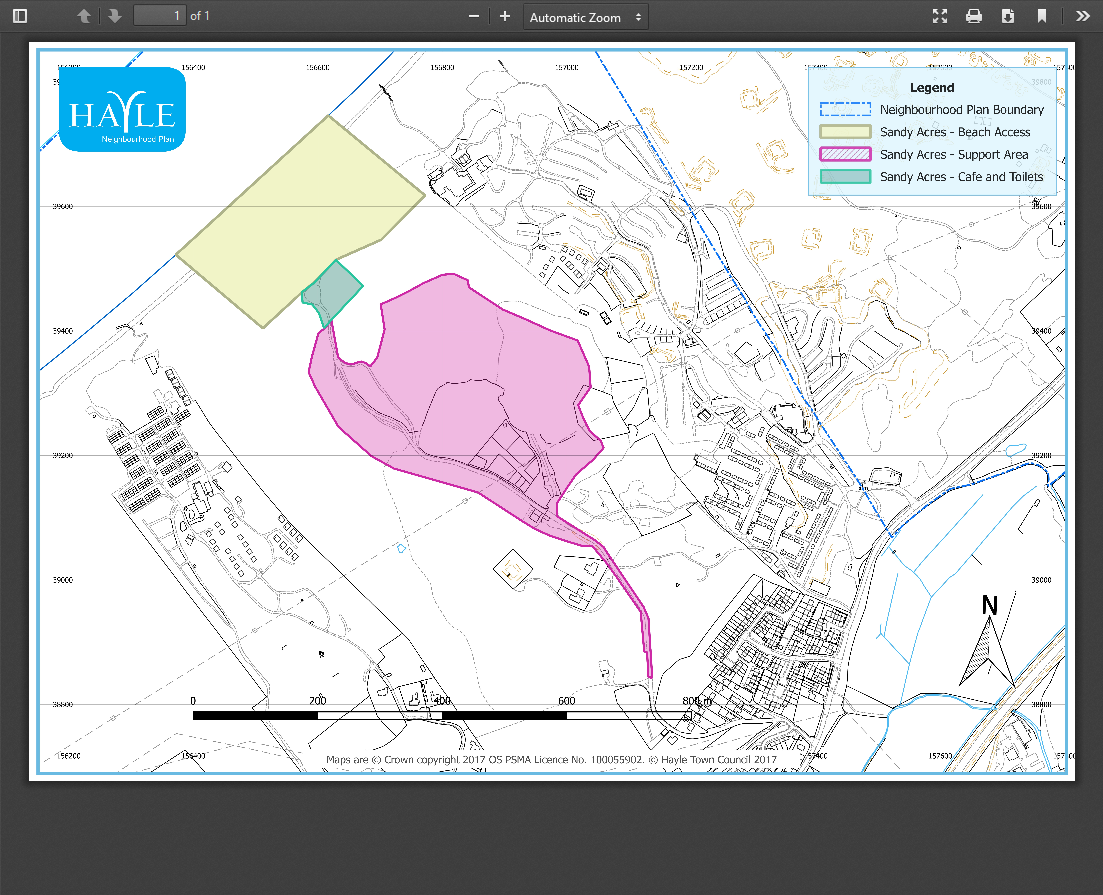Screen dimensions: 1103x895
Task: Click the current view bookmark icon
Action: point(1042,16)
